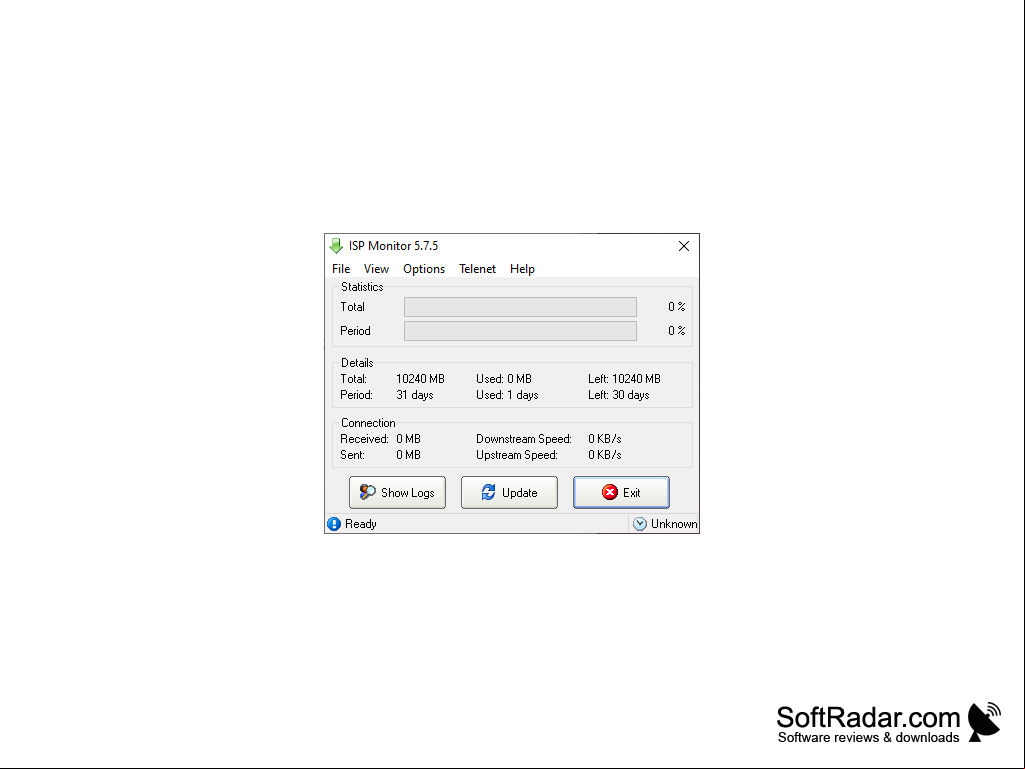Click the Used: 0 MB text

tap(504, 379)
